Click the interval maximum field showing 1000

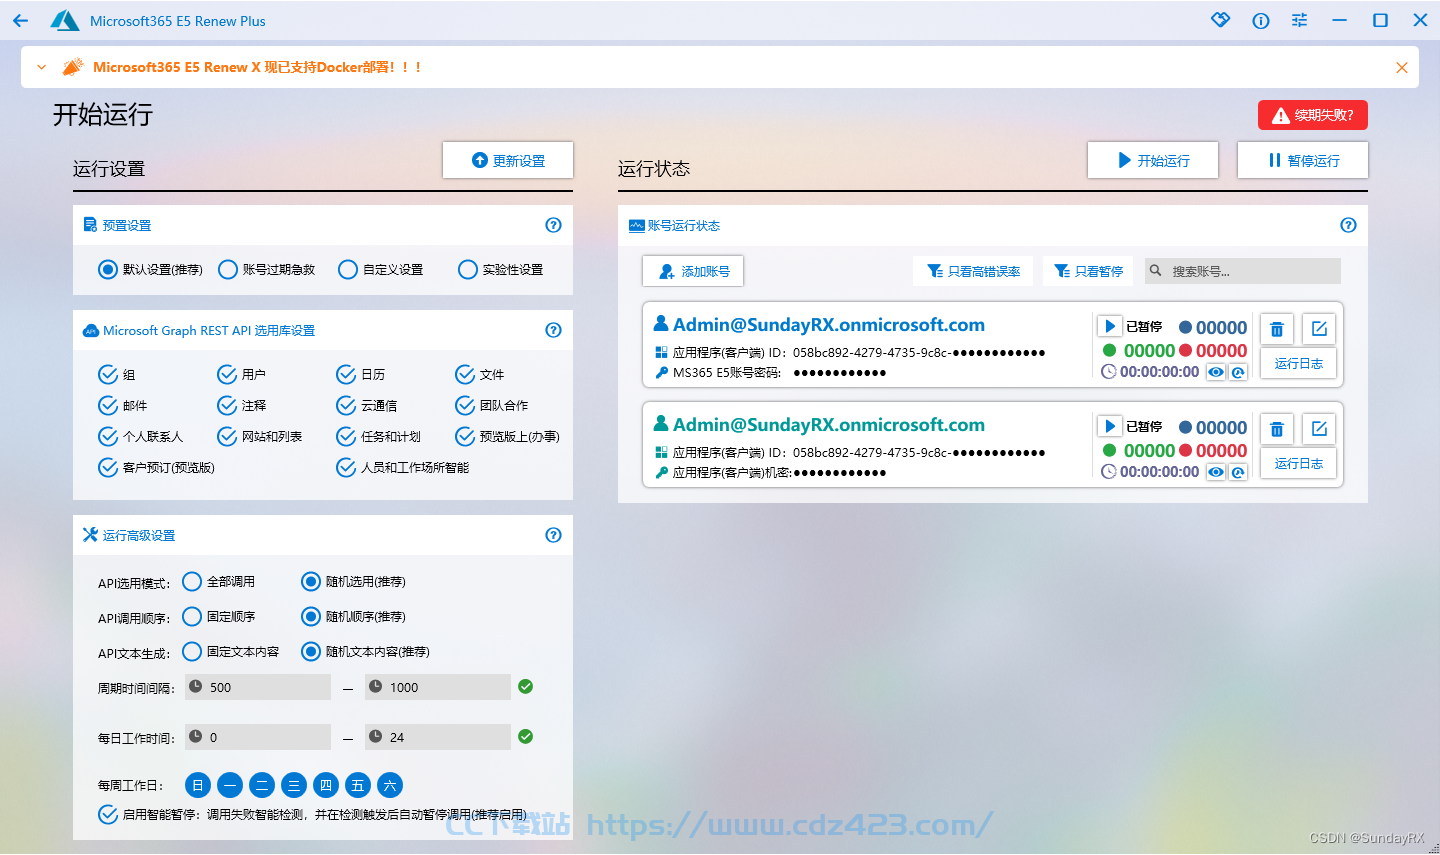click(438, 687)
